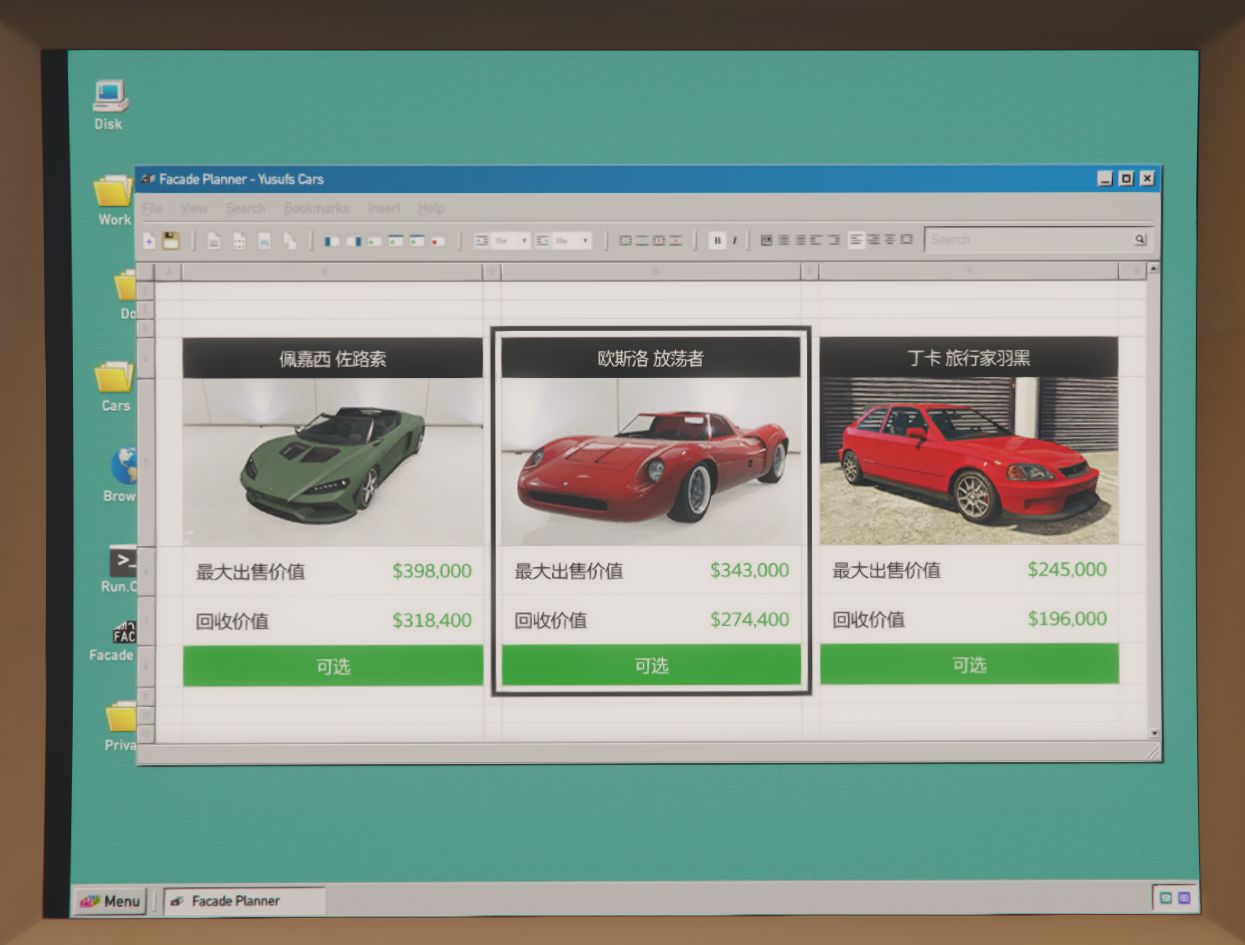This screenshot has height=945, width=1245.
Task: Click 可选 under 丁卡 旅行家羽黑
Action: click(x=969, y=664)
